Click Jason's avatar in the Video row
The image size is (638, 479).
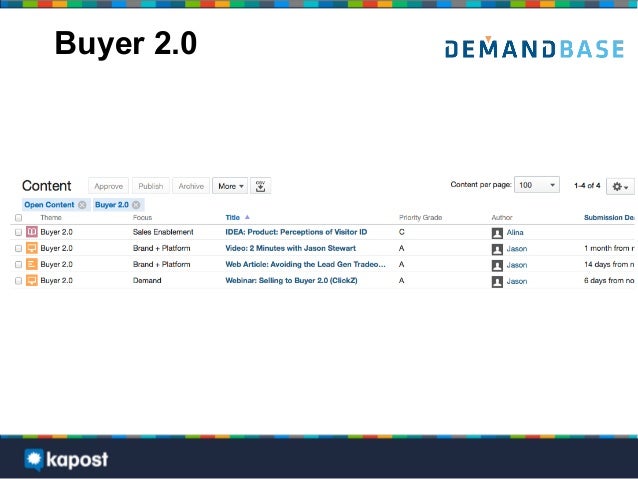click(497, 249)
